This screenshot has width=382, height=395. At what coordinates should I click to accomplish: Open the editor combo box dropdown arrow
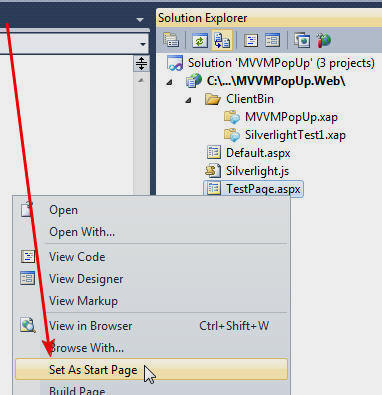(143, 44)
